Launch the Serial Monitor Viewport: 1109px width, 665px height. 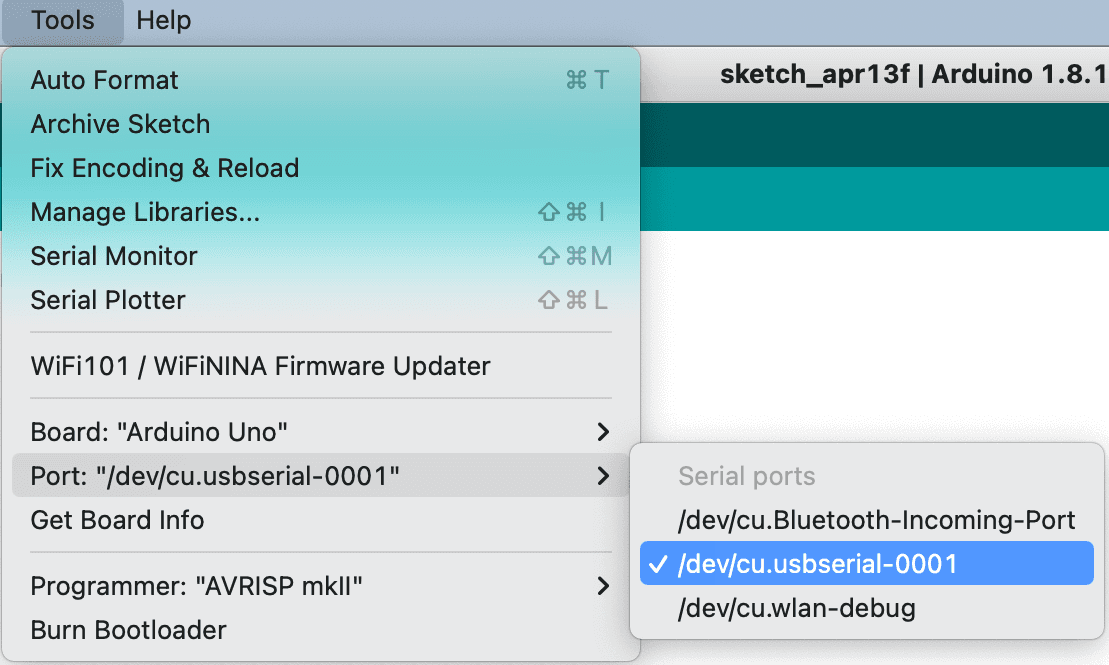click(112, 256)
